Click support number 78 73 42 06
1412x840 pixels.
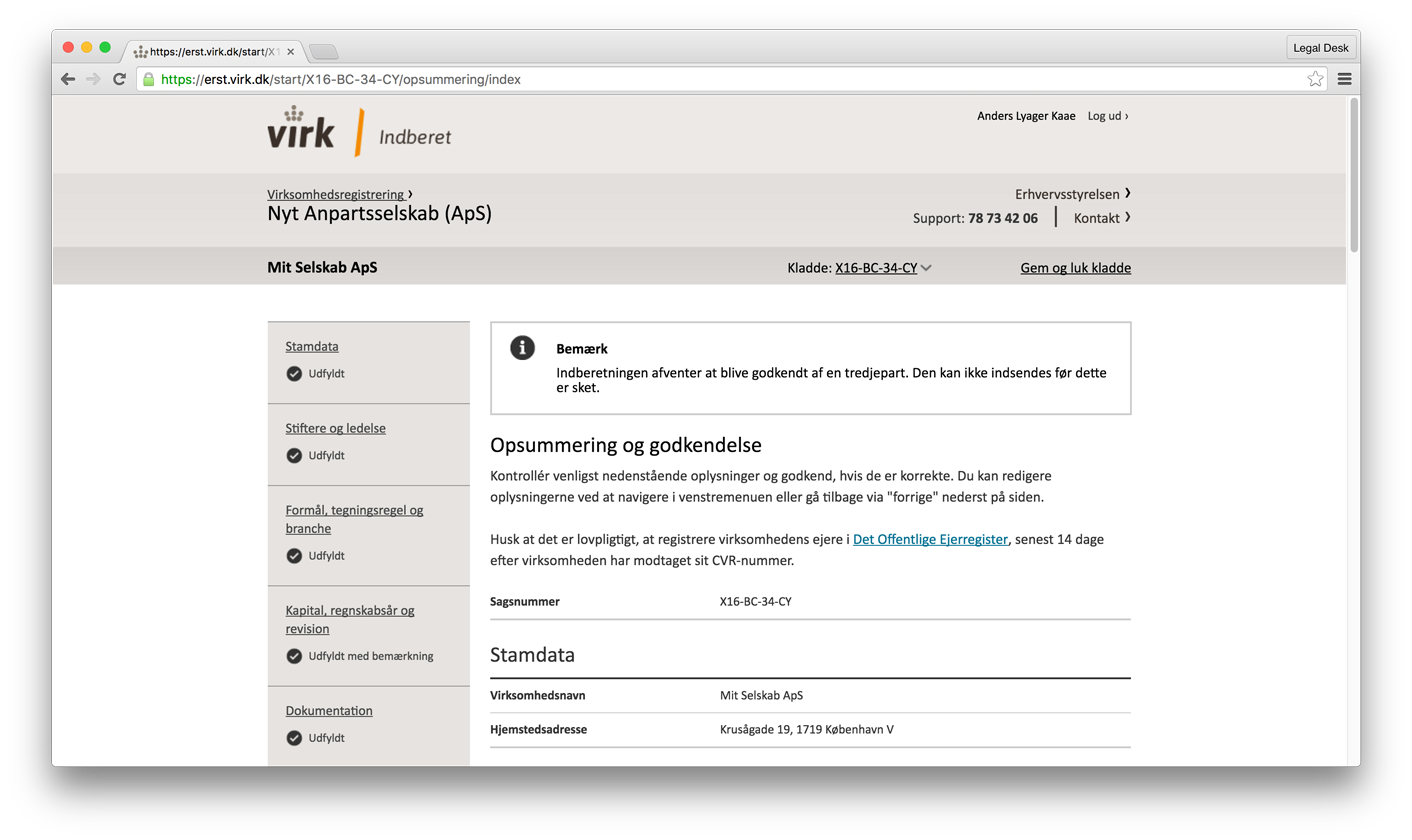(x=1003, y=218)
